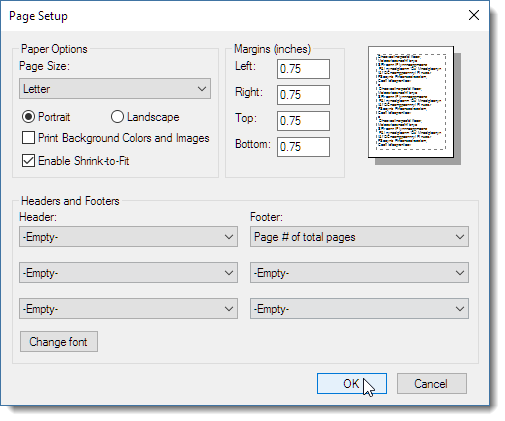Click the Left margin input field
Screen dimensions: 505x421
pyautogui.click(x=303, y=69)
